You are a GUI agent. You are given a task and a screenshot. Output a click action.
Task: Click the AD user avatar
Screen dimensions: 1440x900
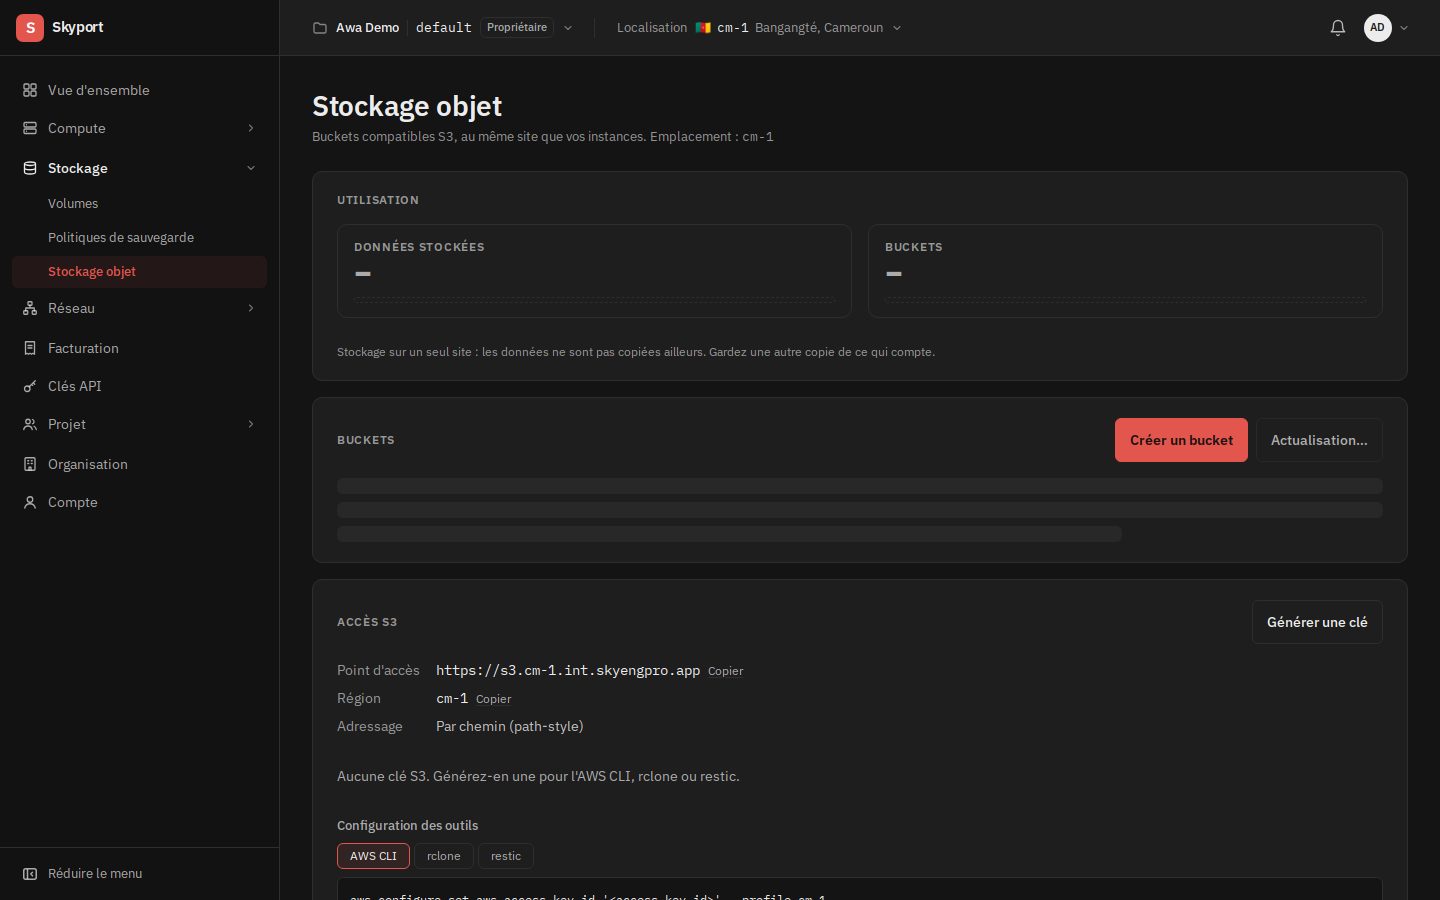1378,28
